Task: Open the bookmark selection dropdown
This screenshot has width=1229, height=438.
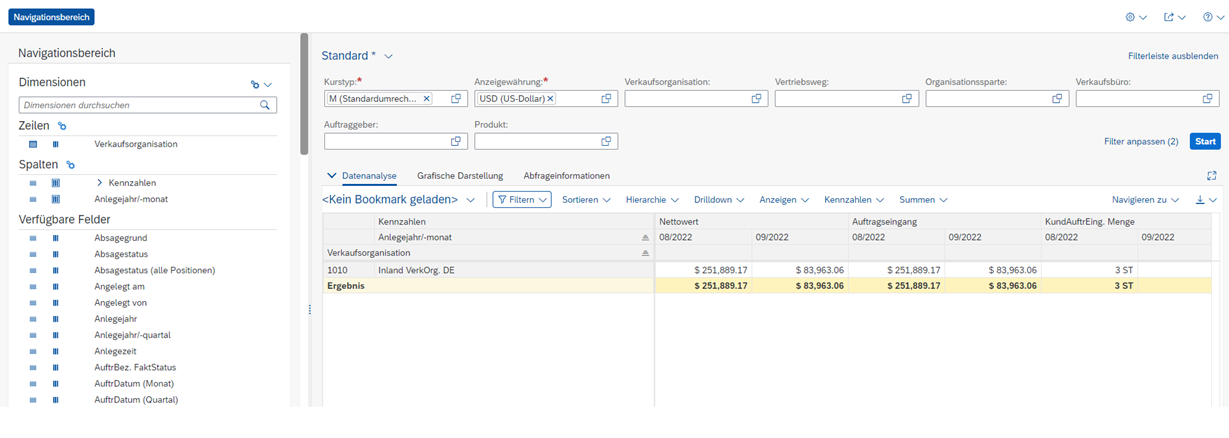Action: pyautogui.click(x=470, y=200)
